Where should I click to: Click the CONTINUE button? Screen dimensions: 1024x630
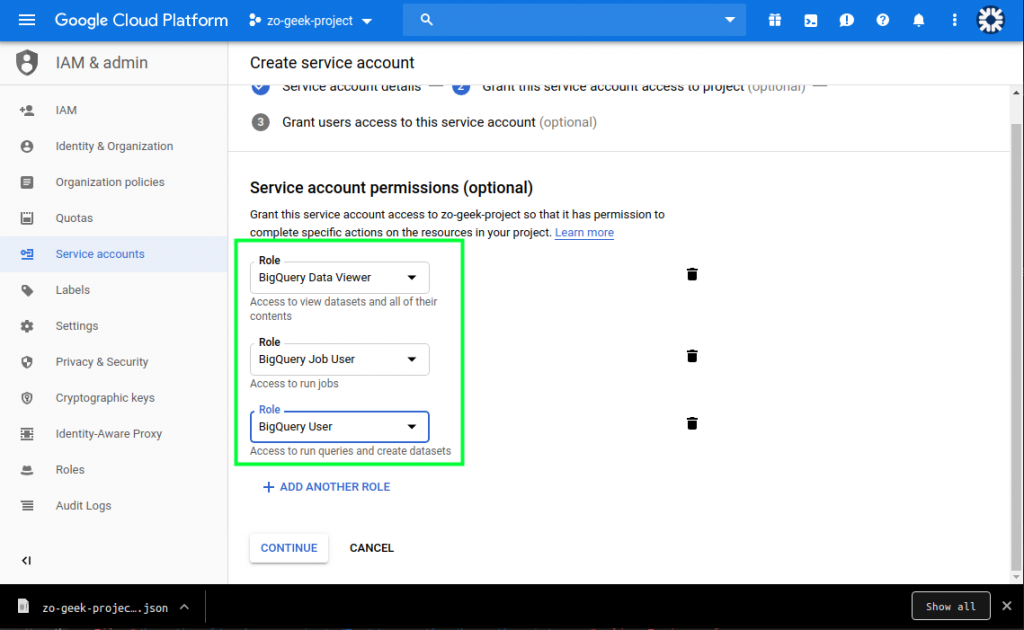tap(289, 548)
